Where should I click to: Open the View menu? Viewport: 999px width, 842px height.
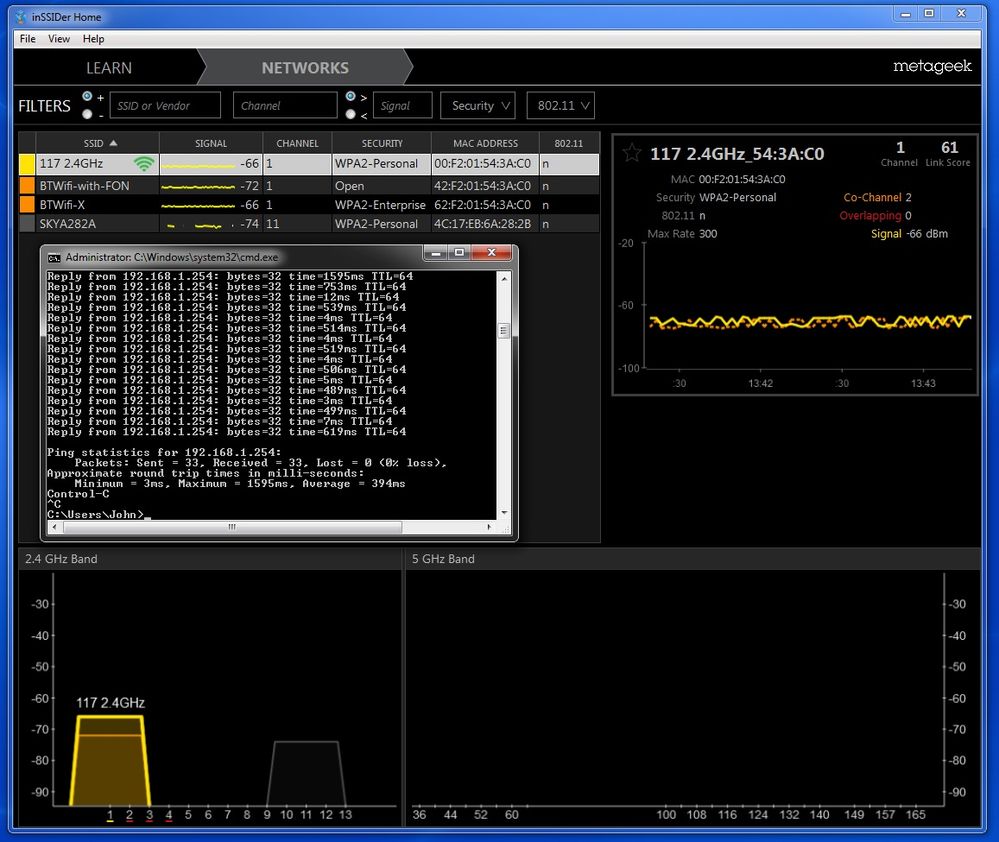(x=59, y=39)
